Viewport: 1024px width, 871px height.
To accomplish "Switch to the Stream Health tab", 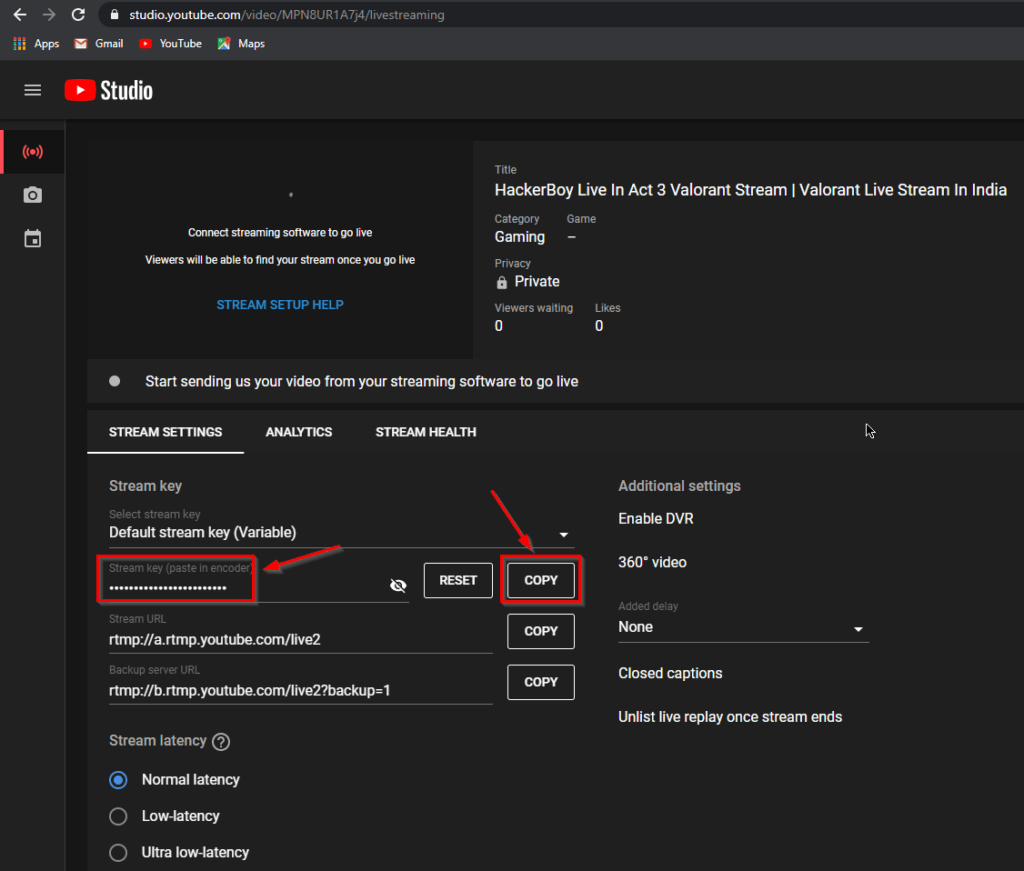I will click(x=426, y=432).
